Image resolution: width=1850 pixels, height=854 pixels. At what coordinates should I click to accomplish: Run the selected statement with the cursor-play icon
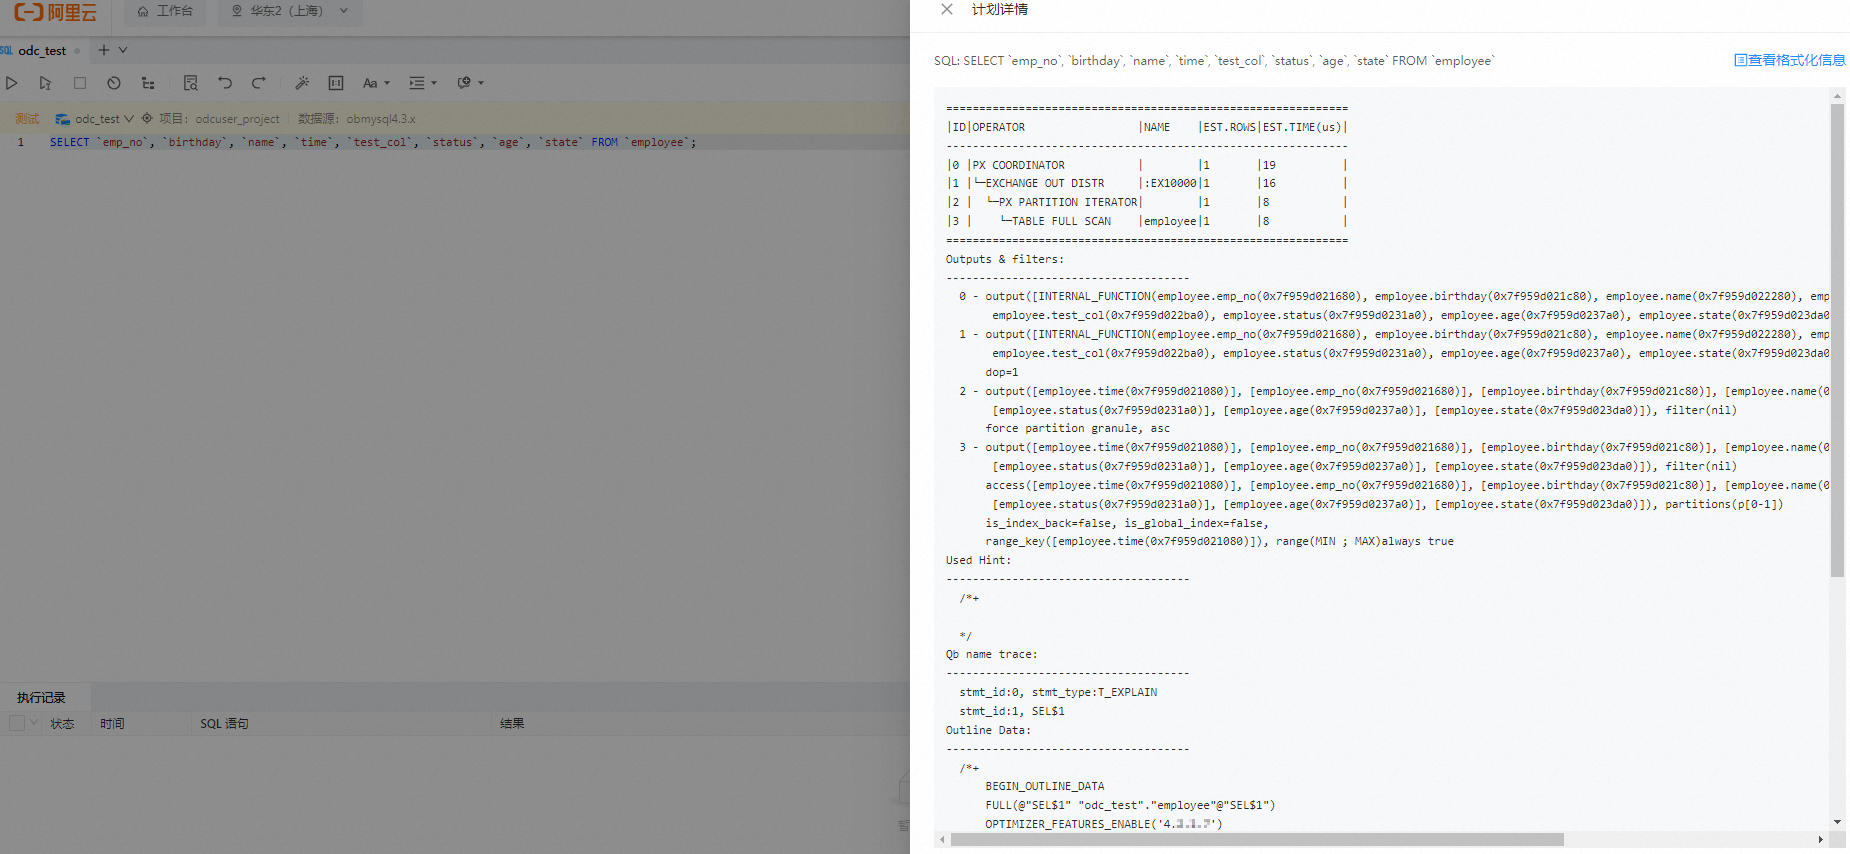click(45, 83)
